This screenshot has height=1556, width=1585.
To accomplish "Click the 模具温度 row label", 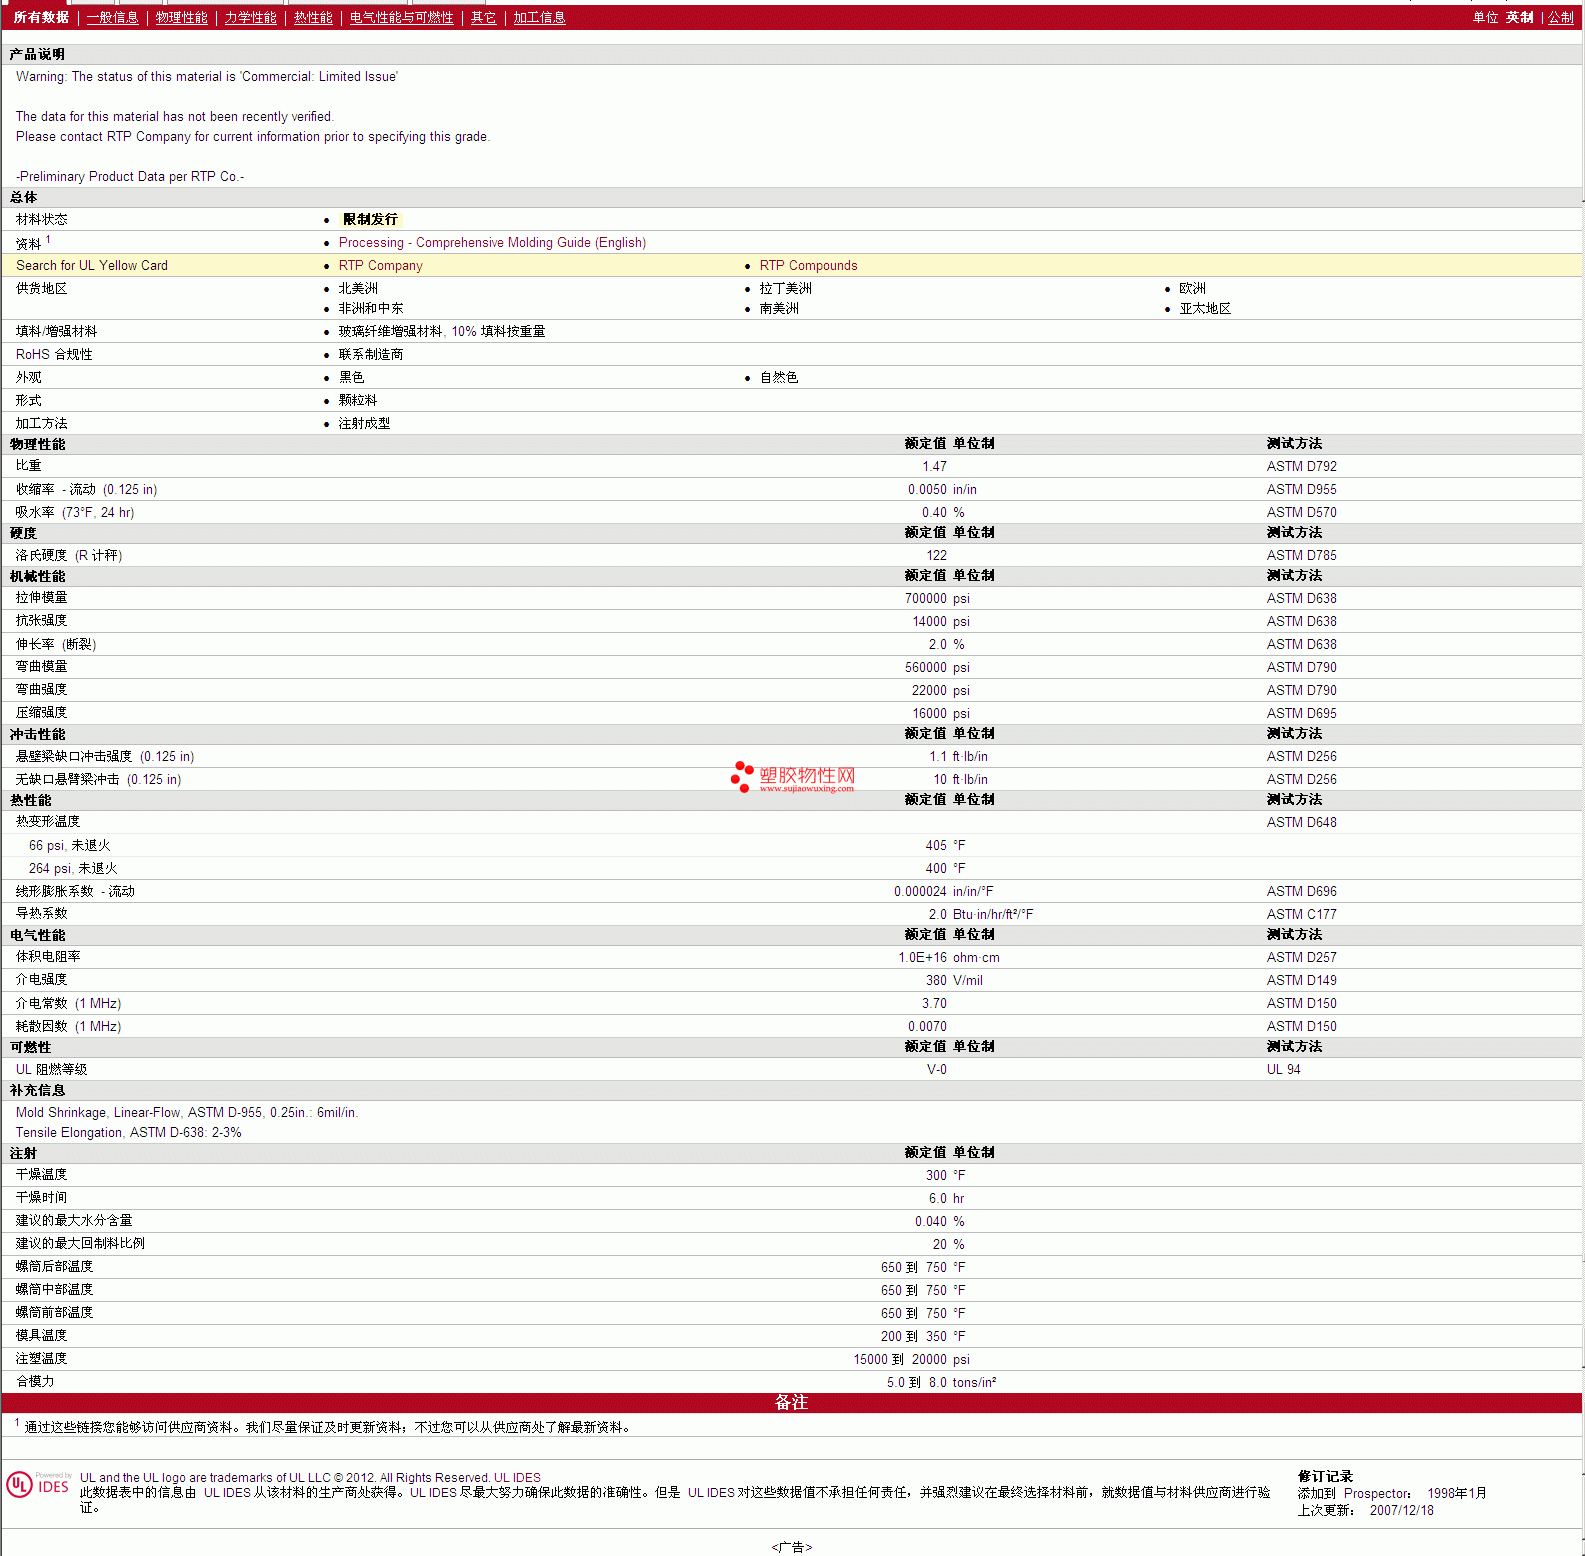I will pyautogui.click(x=41, y=1335).
